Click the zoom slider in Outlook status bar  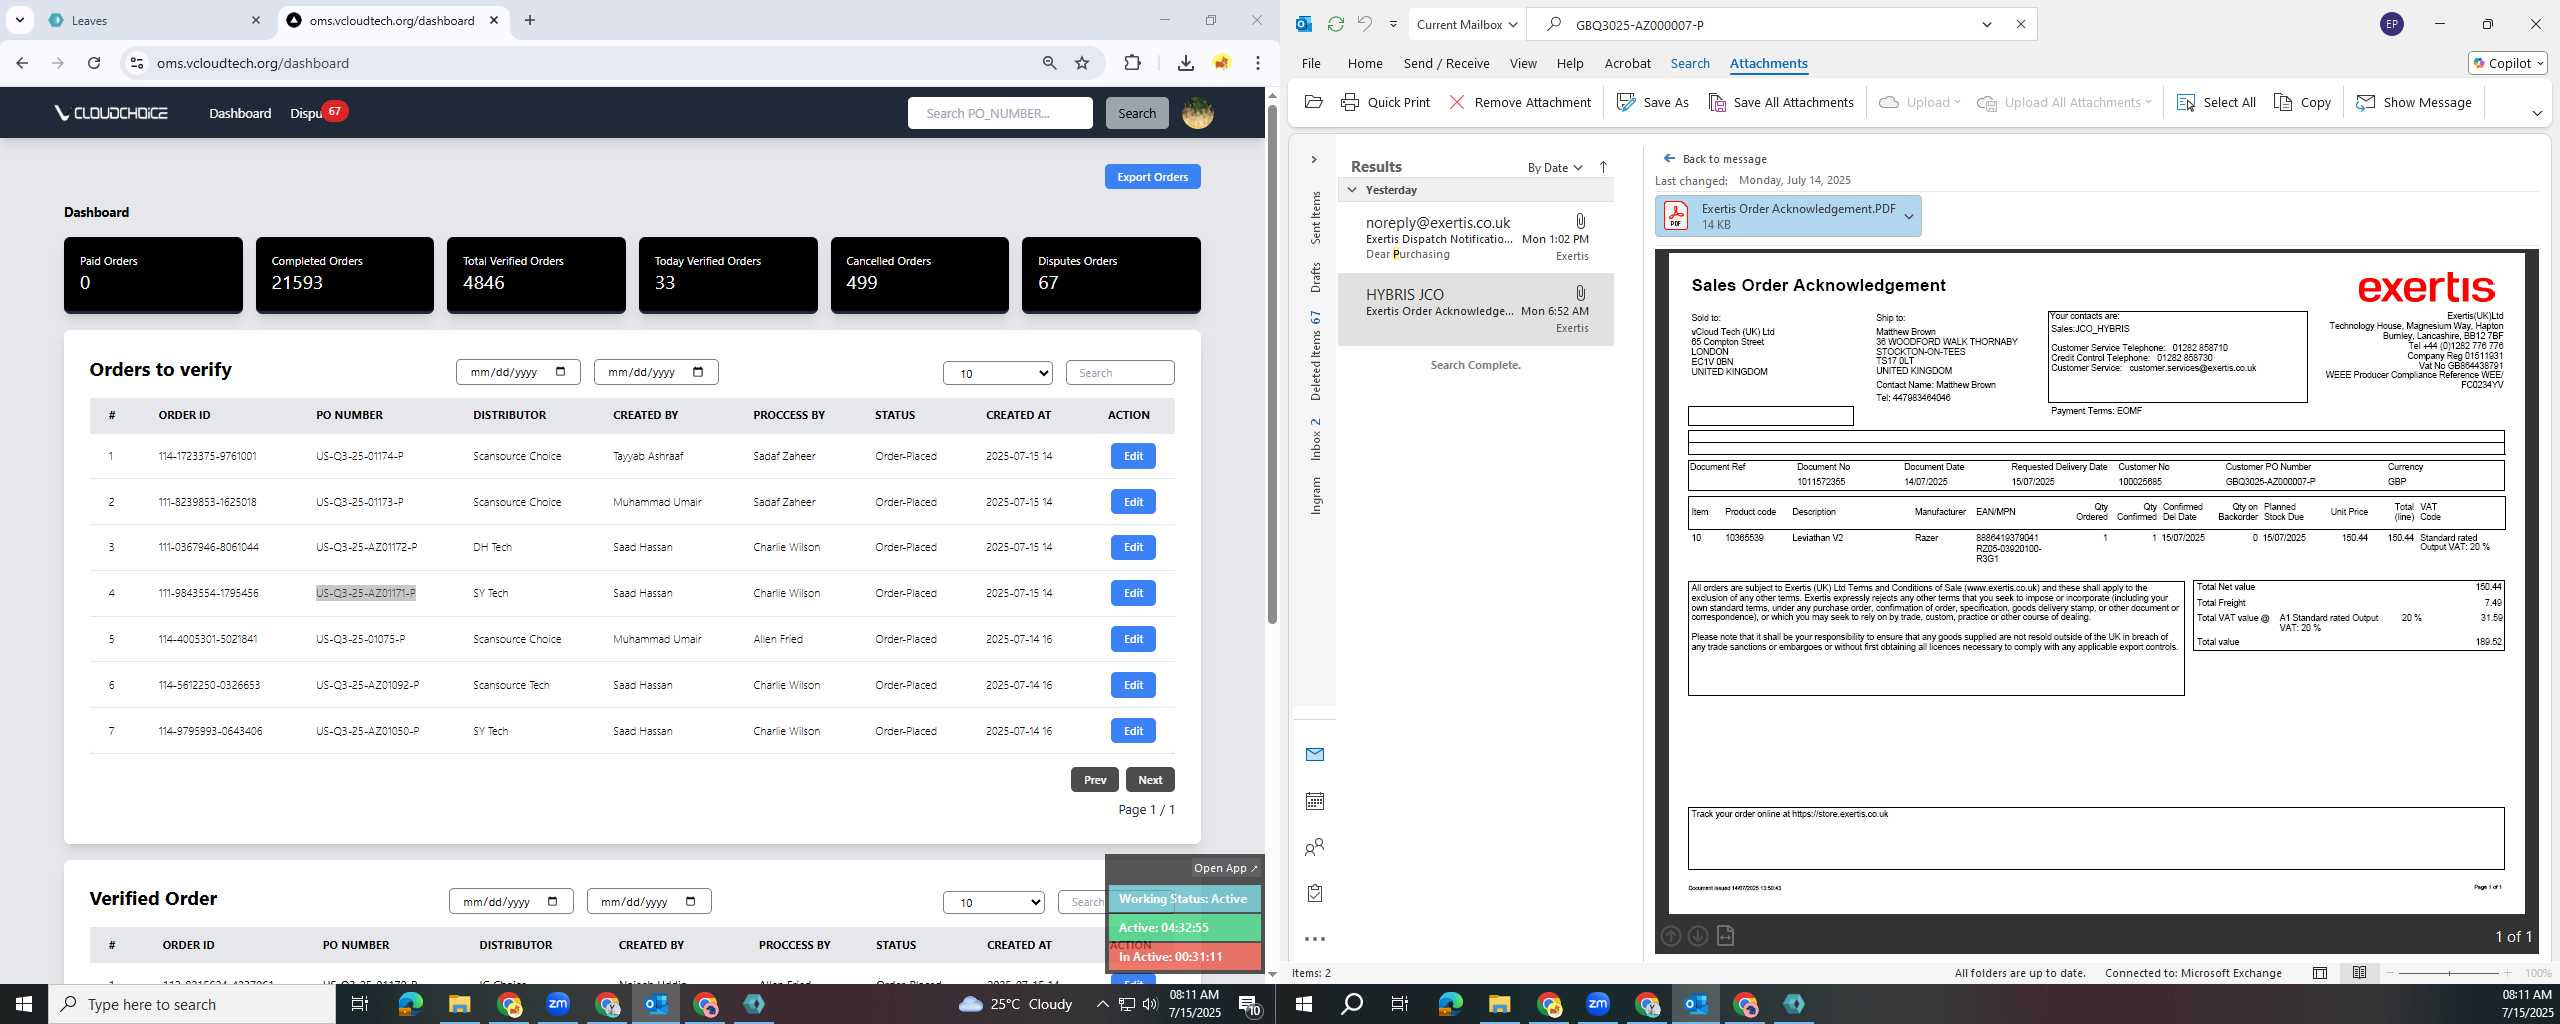click(x=2449, y=973)
